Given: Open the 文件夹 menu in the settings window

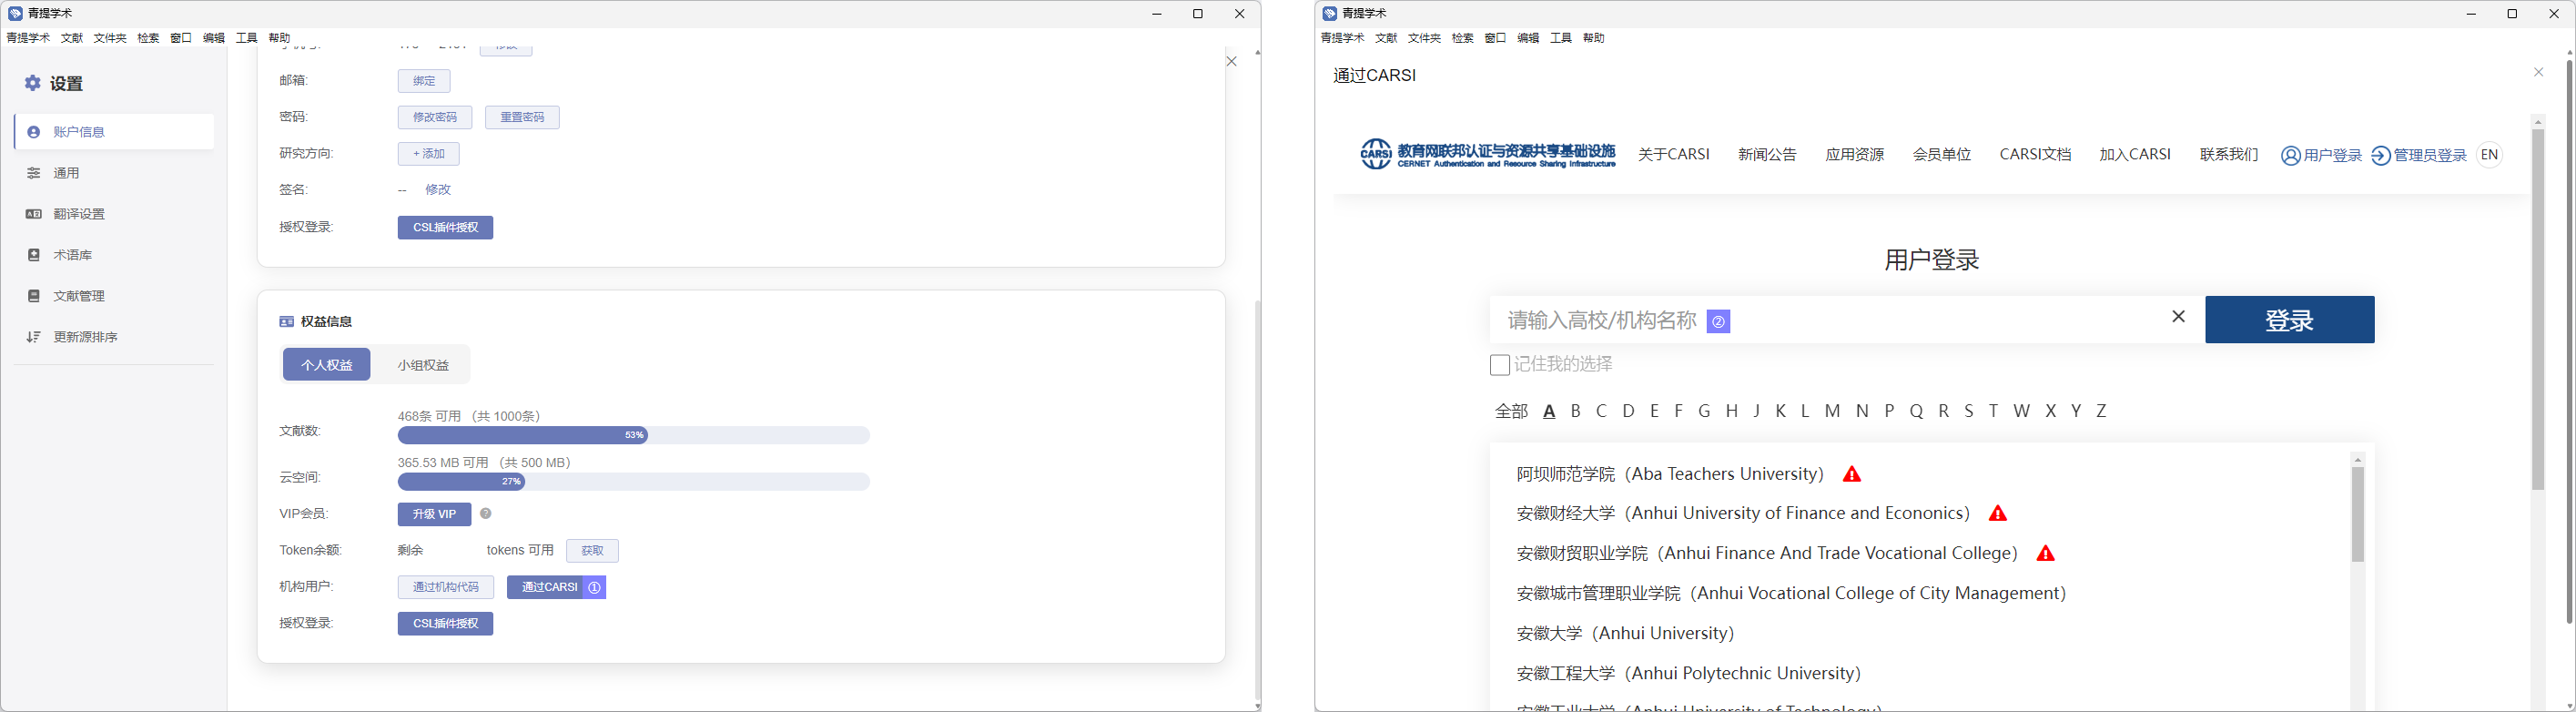Looking at the screenshot, I should (110, 38).
